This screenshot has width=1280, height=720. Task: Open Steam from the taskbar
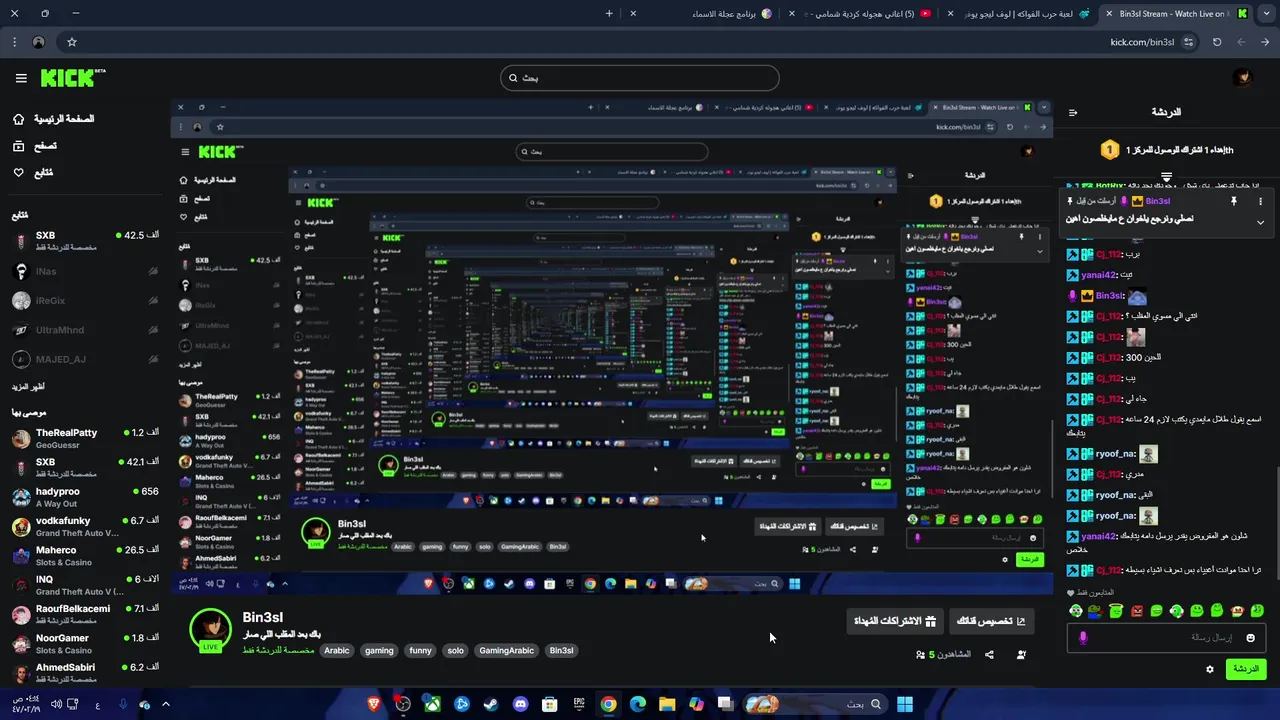coord(490,704)
